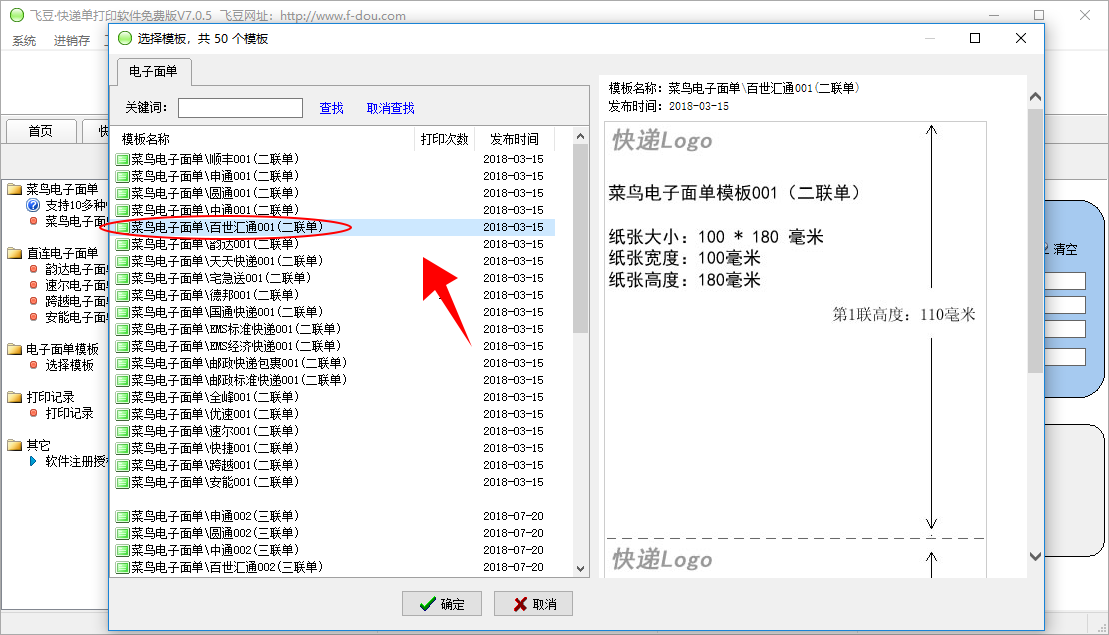Click the template icon beside 中通001(二联单)
The width and height of the screenshot is (1109, 635).
click(122, 211)
